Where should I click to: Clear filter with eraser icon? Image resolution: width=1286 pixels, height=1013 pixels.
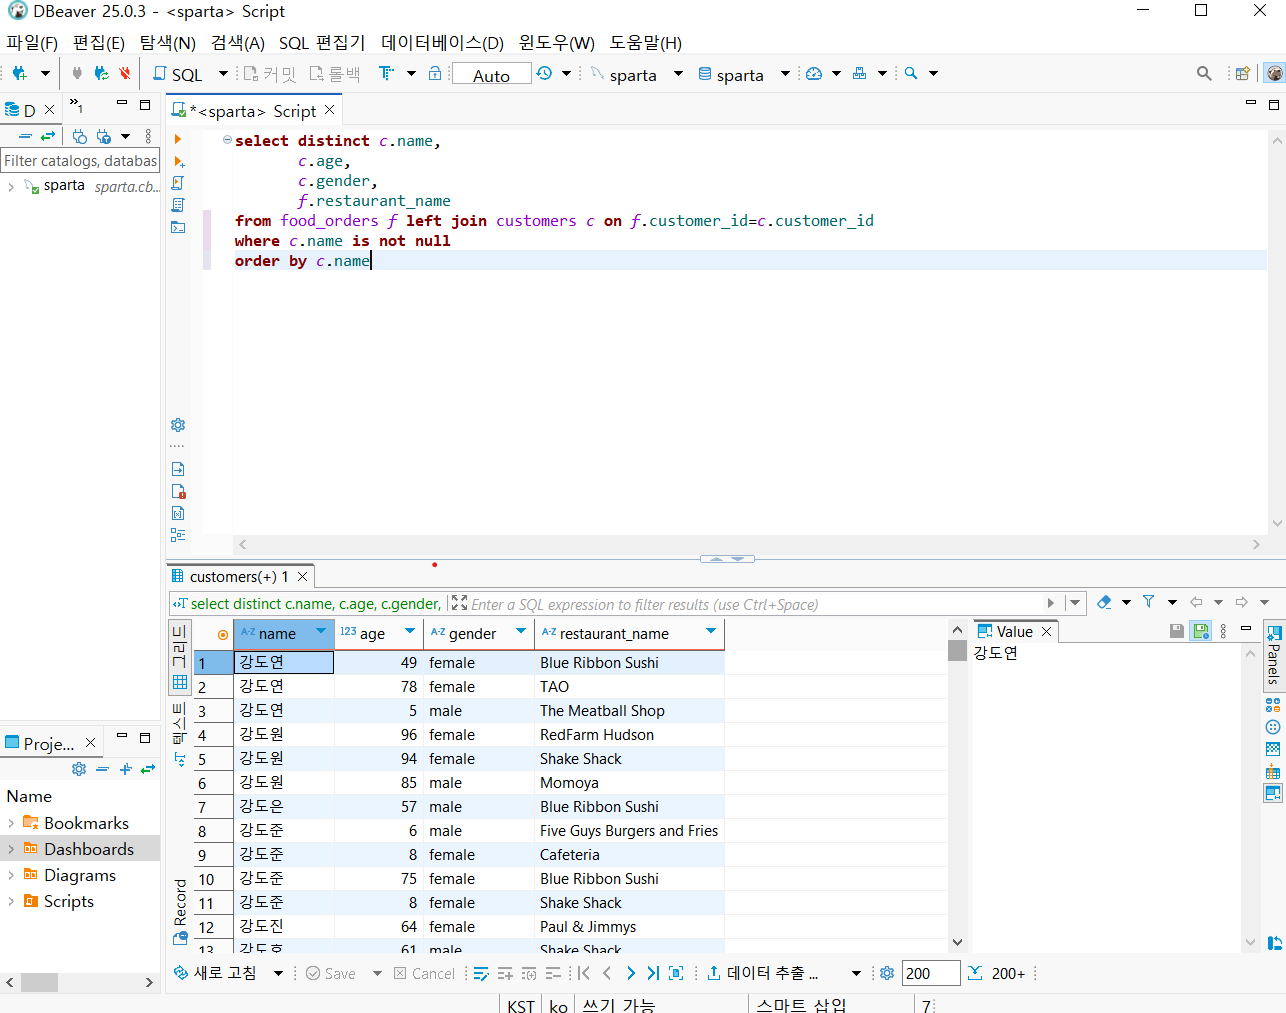tap(1104, 602)
